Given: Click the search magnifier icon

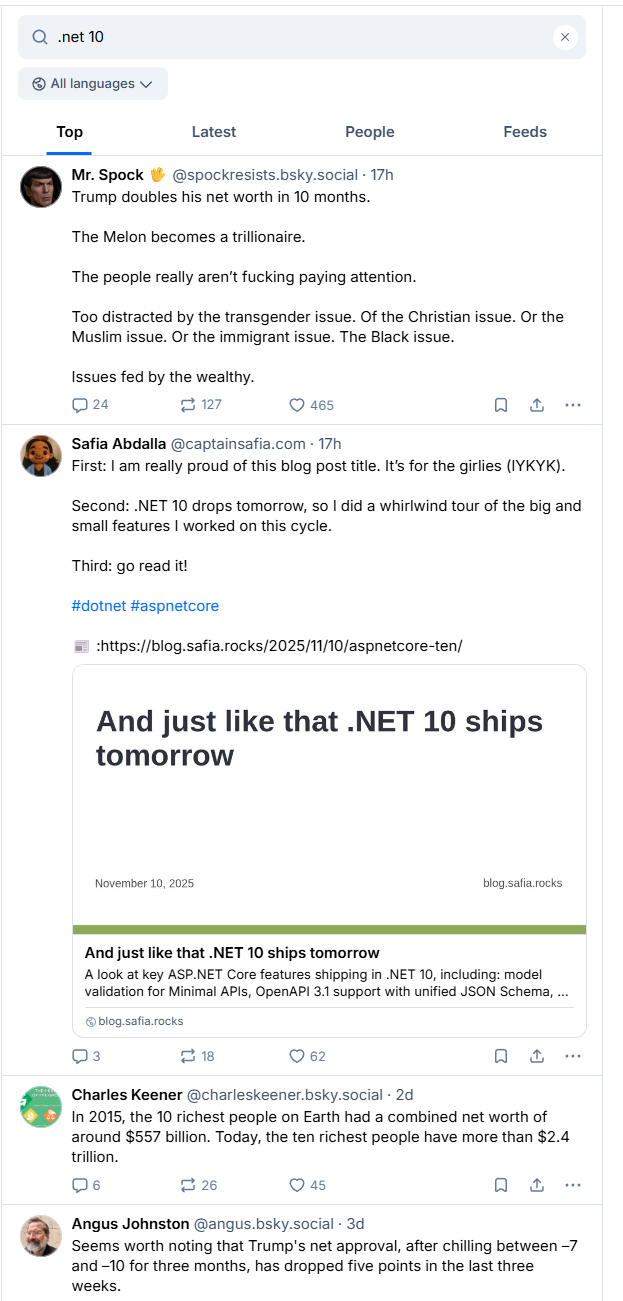Looking at the screenshot, I should tap(40, 37).
